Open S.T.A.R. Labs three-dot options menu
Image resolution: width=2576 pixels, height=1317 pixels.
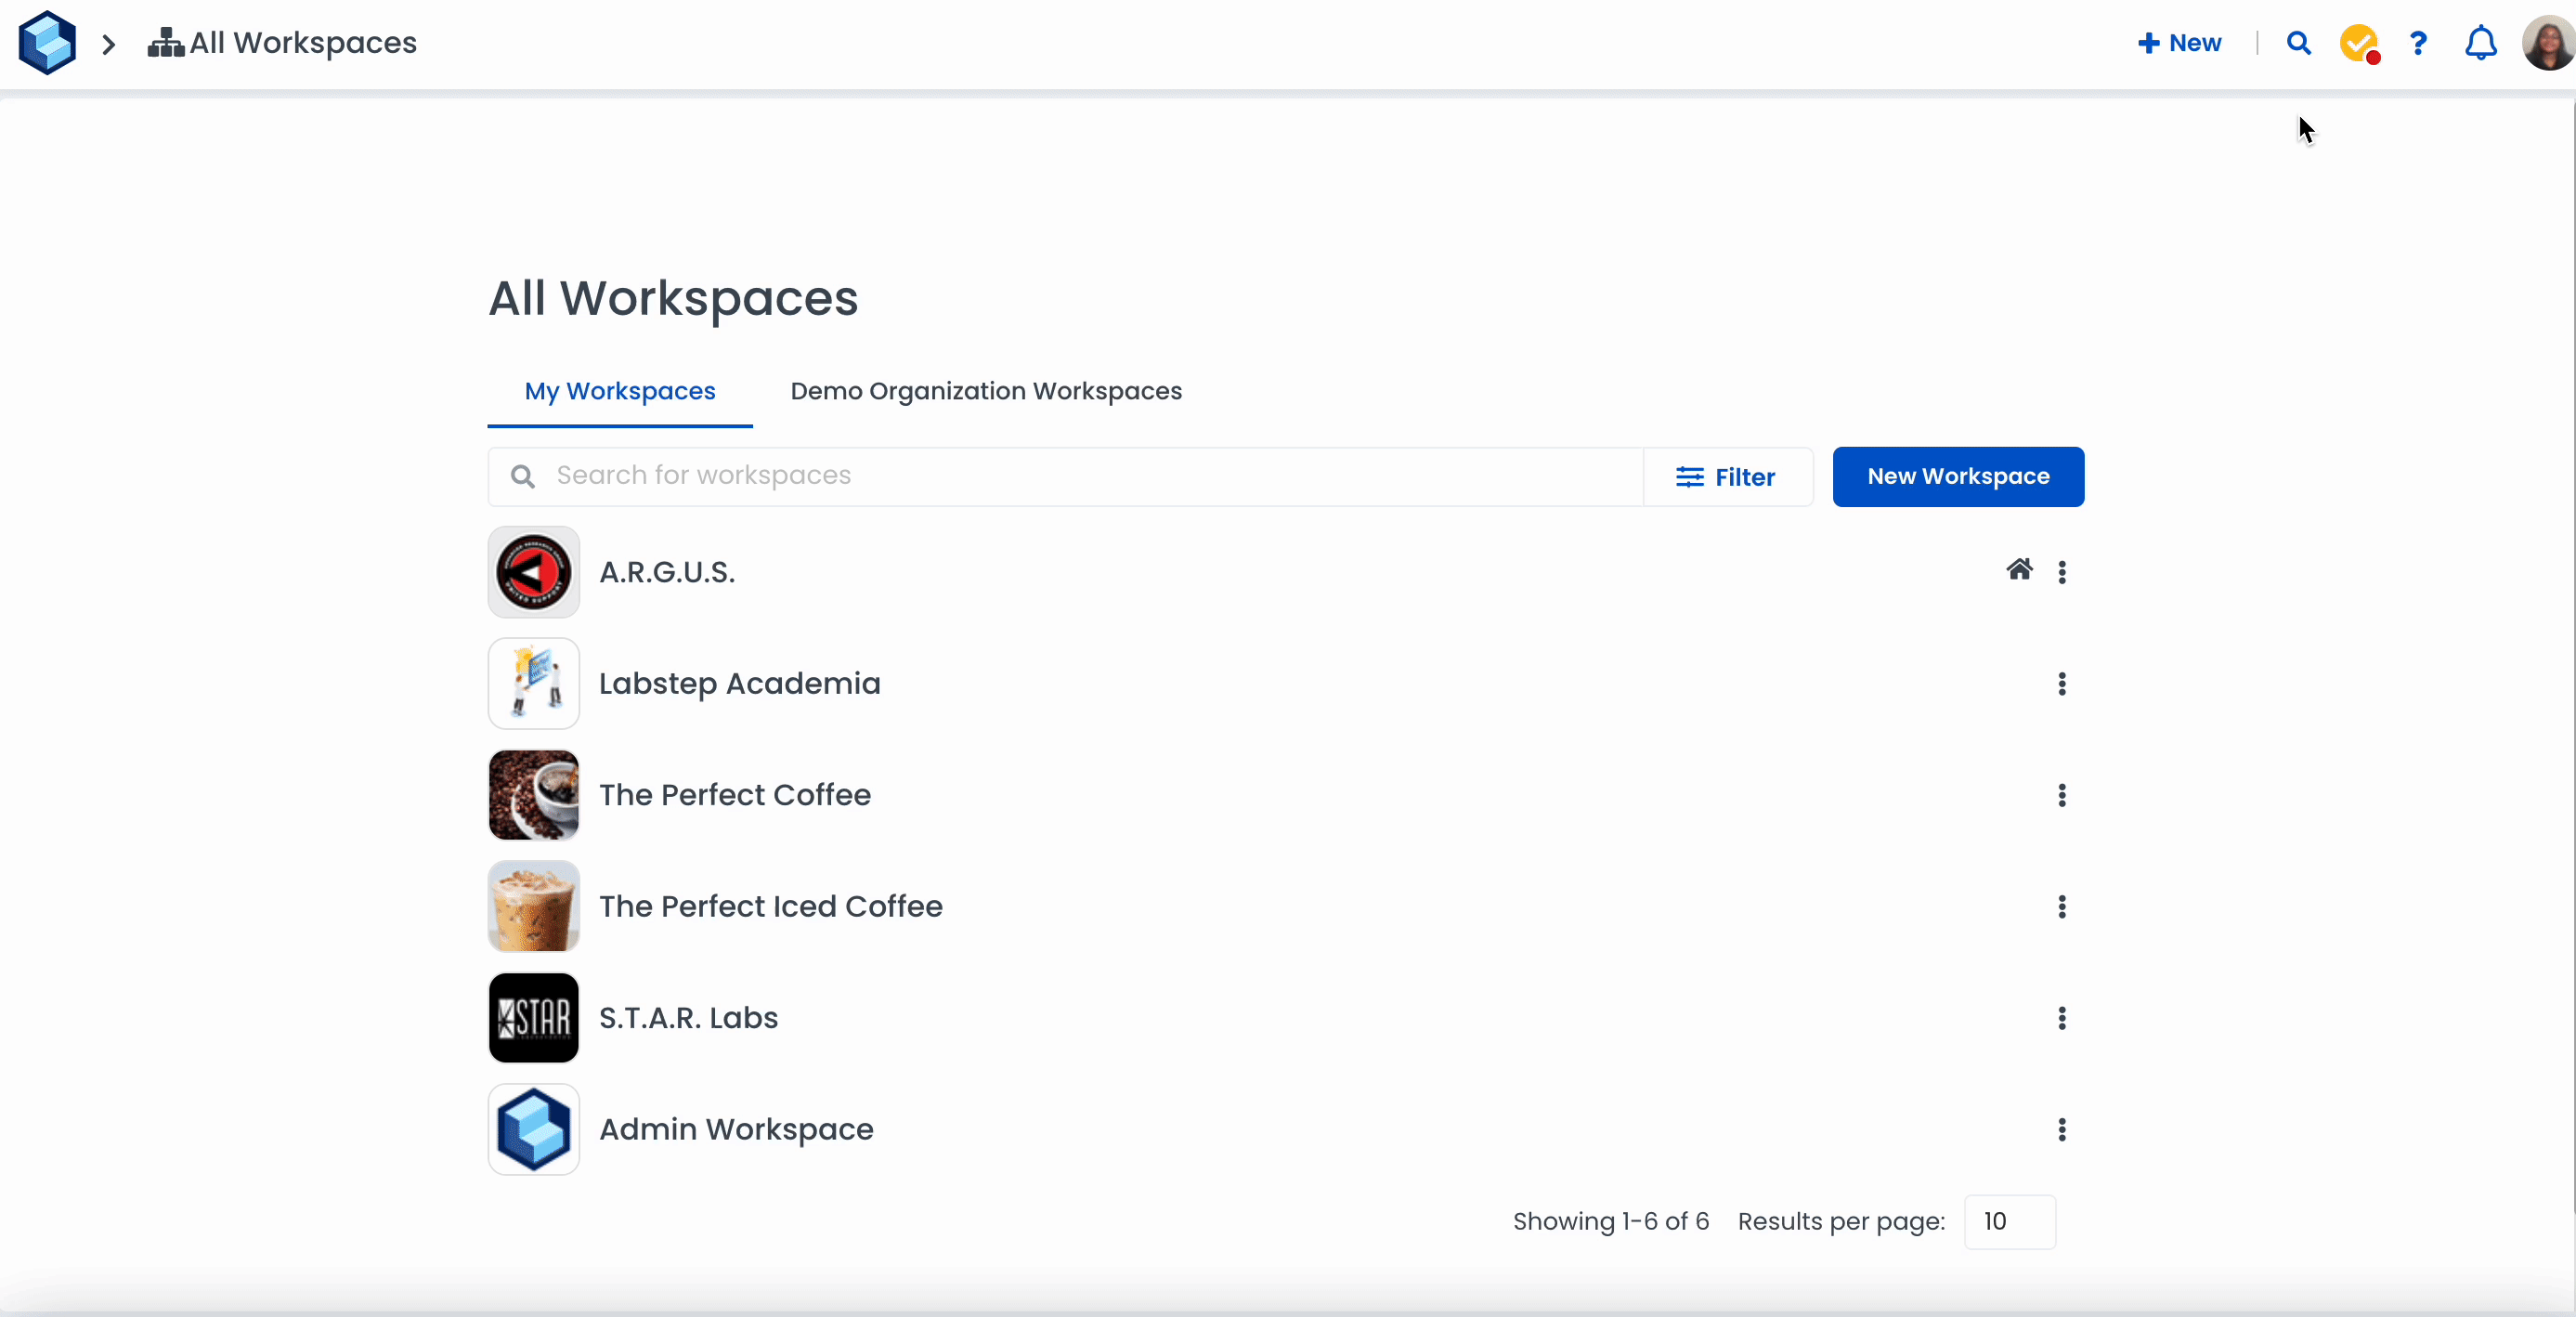(2062, 1018)
